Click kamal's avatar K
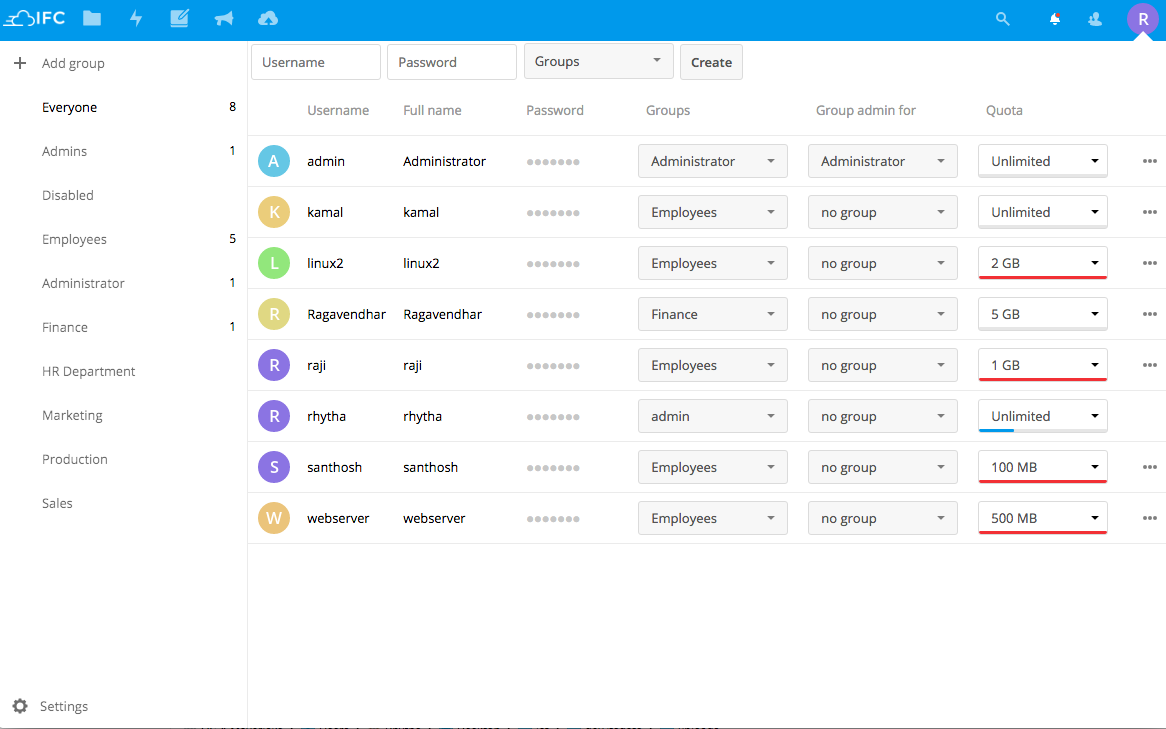1166x729 pixels. pos(274,212)
